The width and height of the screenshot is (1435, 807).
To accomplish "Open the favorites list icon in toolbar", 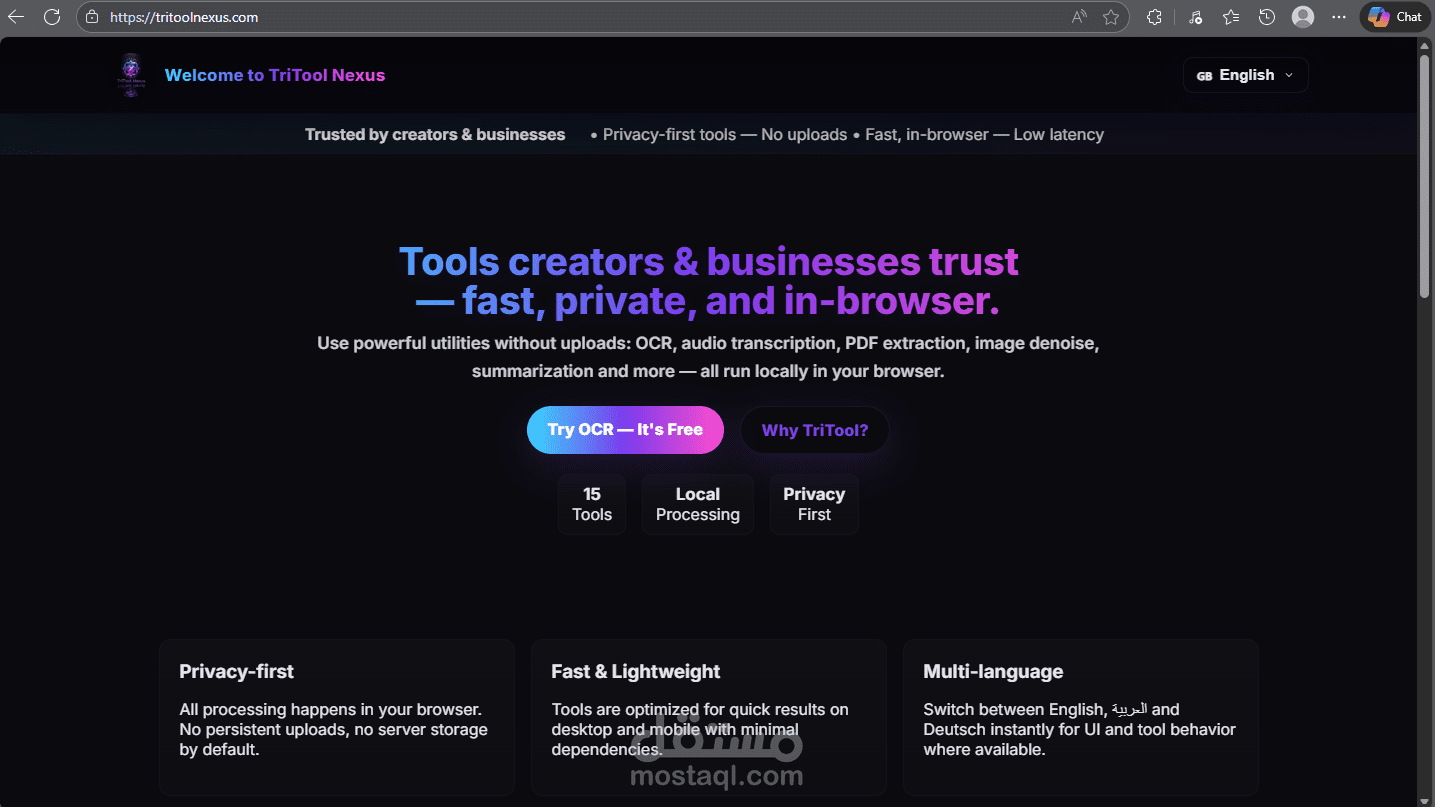I will [1231, 17].
